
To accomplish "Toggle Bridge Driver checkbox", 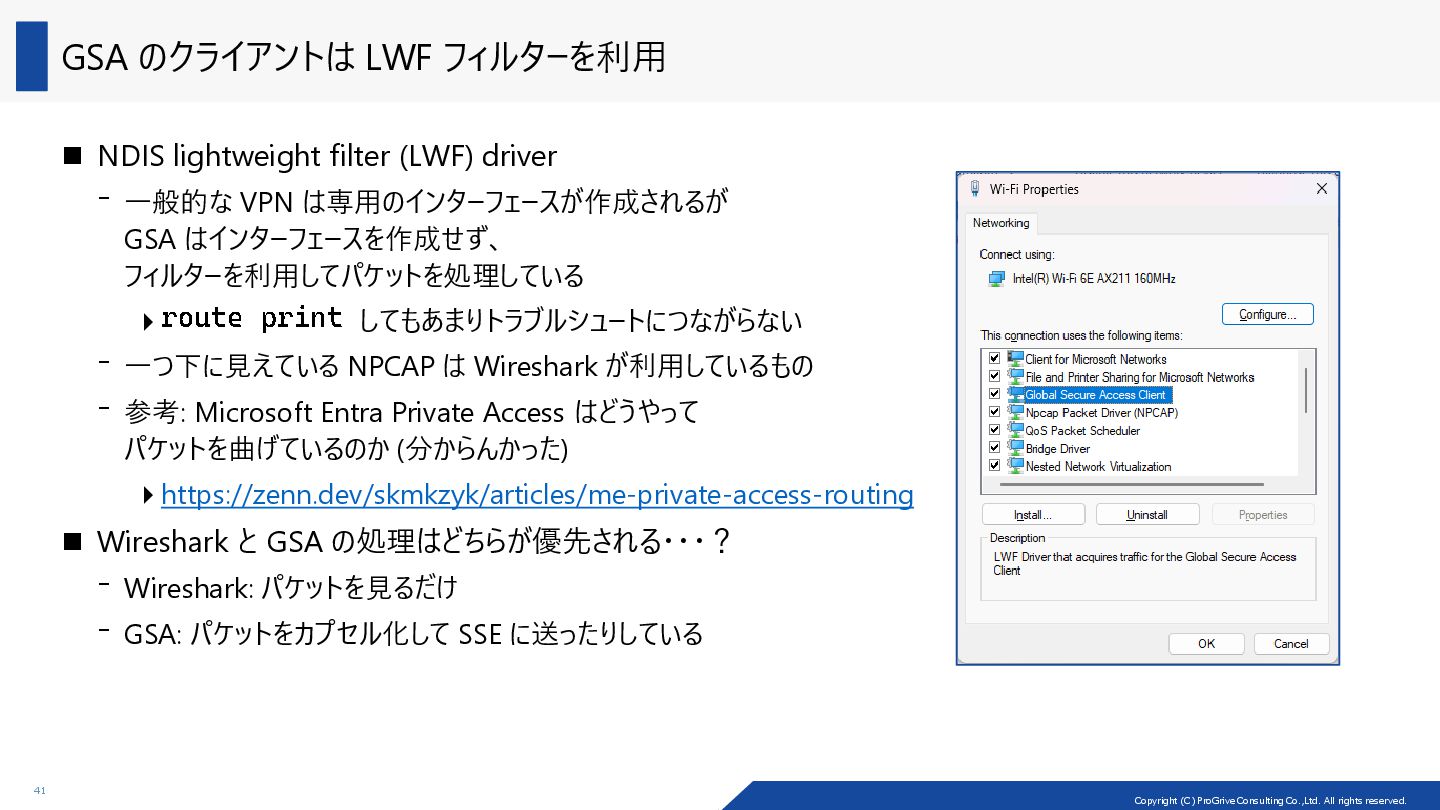I will (994, 447).
